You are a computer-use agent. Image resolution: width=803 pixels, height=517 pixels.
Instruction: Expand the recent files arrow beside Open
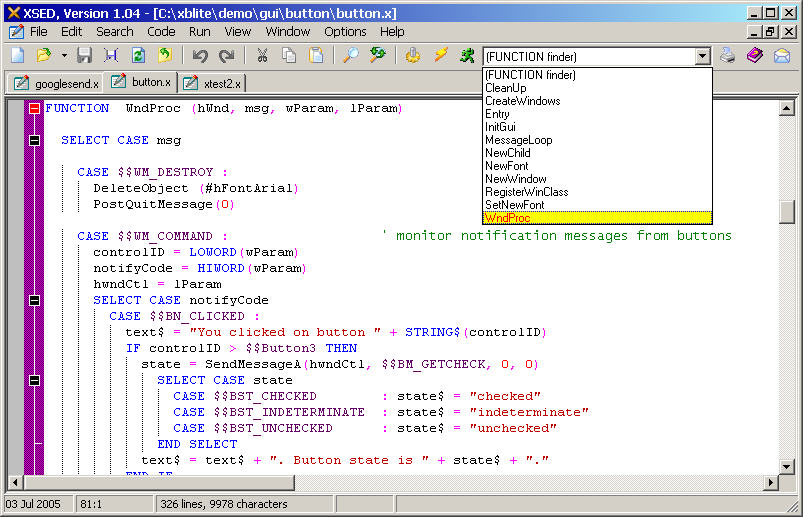pyautogui.click(x=64, y=55)
